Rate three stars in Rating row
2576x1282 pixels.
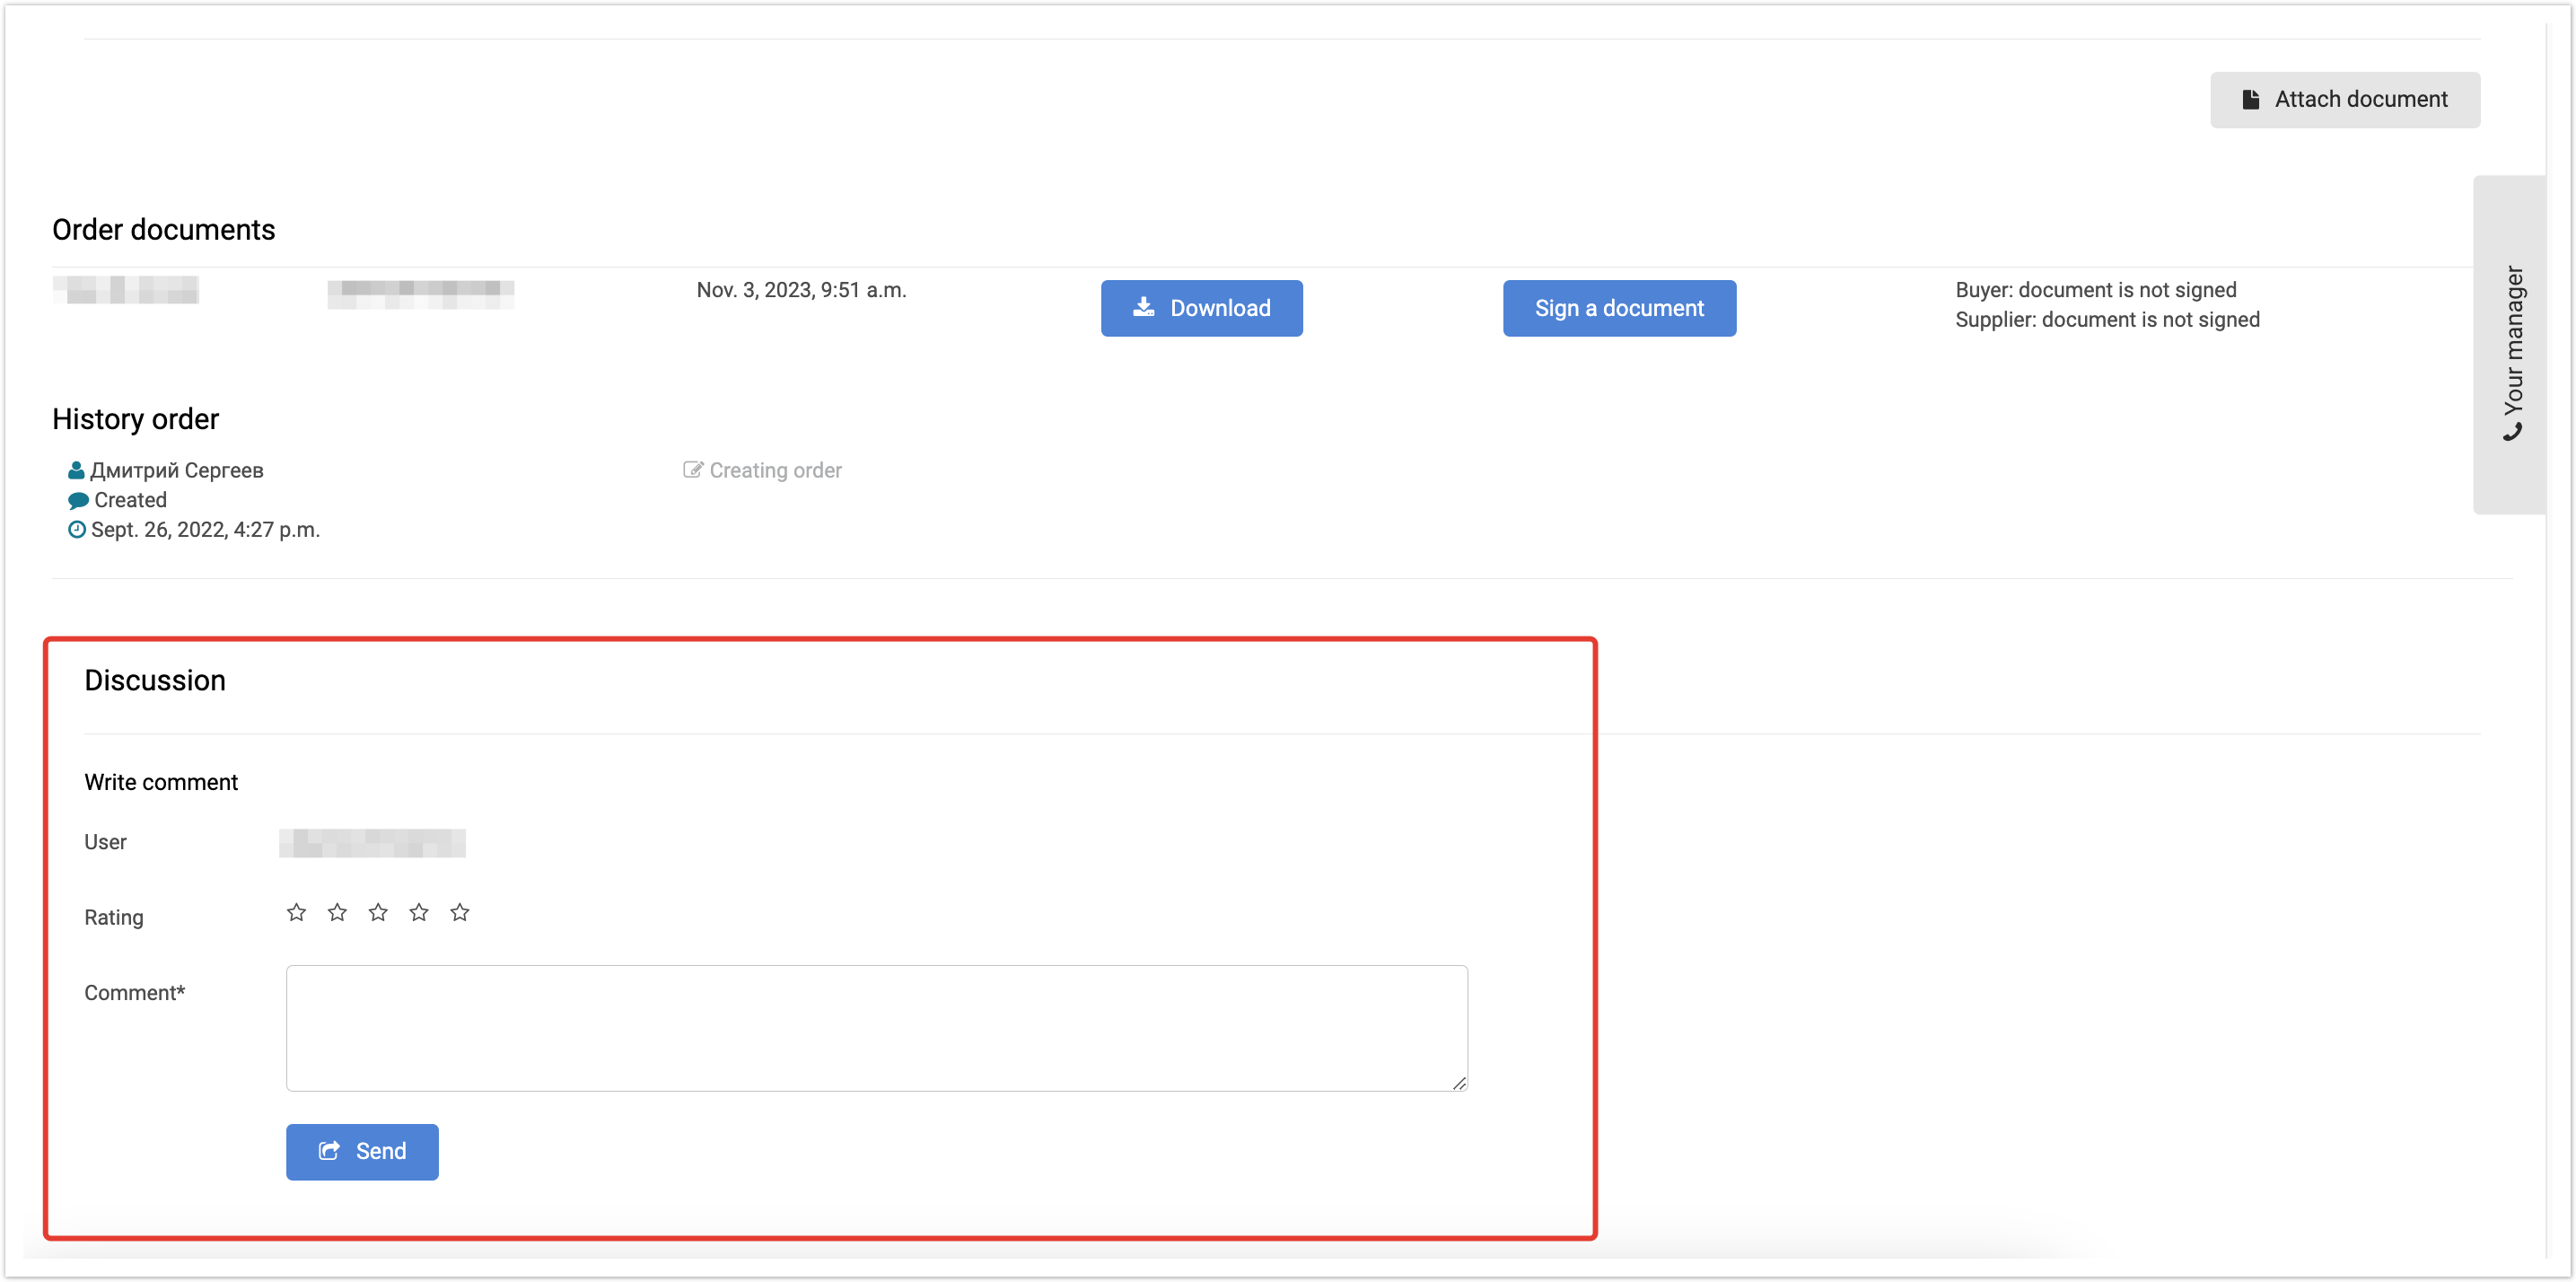tap(378, 912)
